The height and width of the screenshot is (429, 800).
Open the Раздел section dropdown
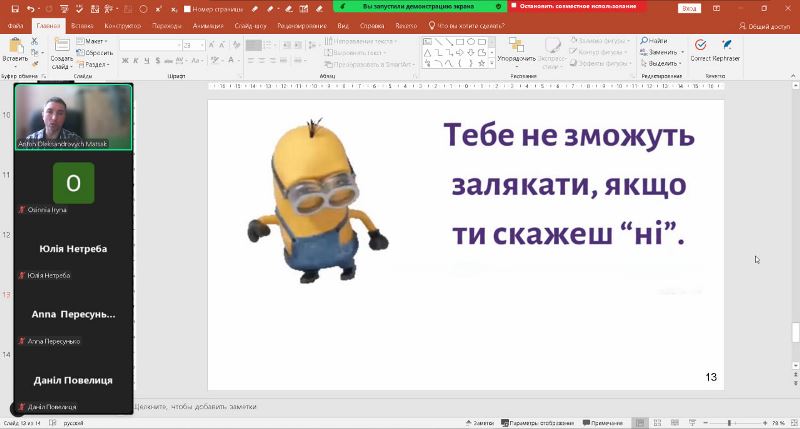click(x=93, y=64)
